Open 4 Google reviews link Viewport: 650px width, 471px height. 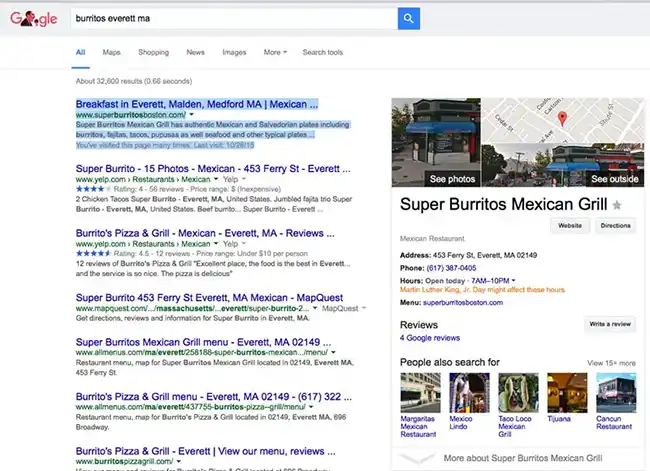[430, 338]
